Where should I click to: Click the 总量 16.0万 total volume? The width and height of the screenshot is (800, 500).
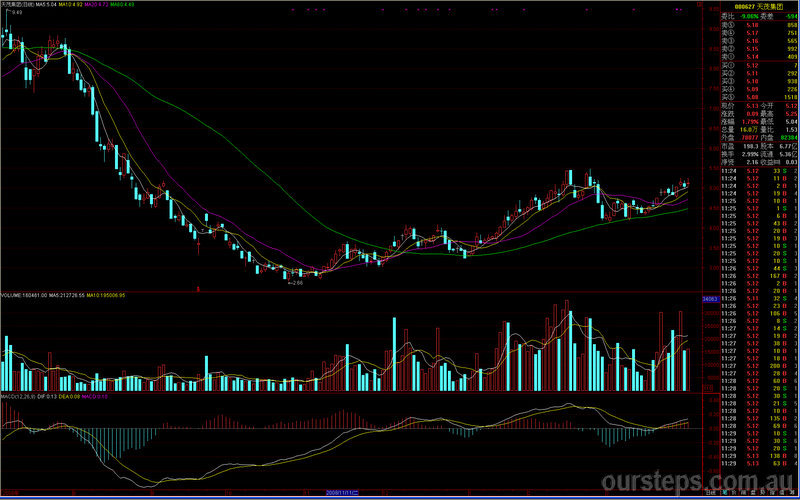tap(750, 130)
